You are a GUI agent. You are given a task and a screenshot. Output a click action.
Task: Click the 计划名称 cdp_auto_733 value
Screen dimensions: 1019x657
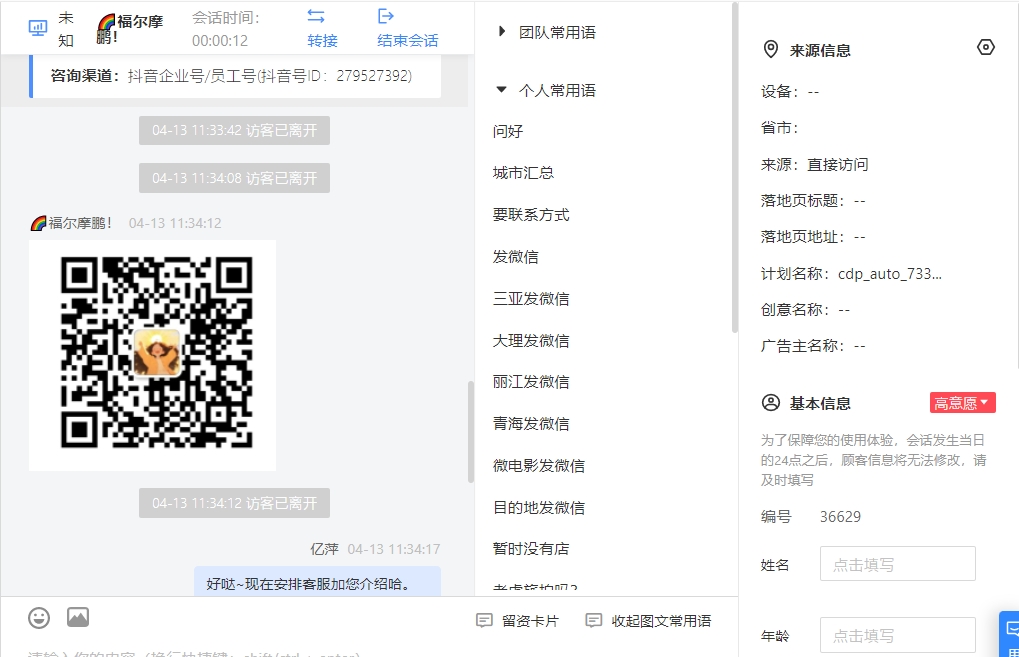pos(890,274)
